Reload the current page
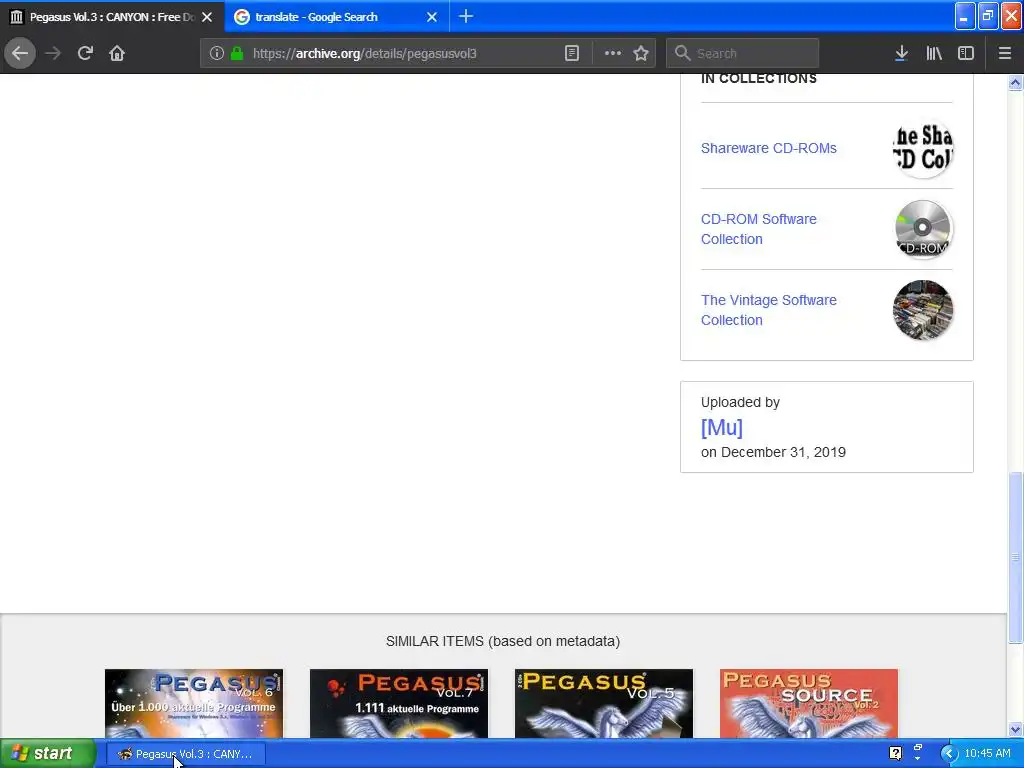Screen dimensions: 1024x768 85,53
